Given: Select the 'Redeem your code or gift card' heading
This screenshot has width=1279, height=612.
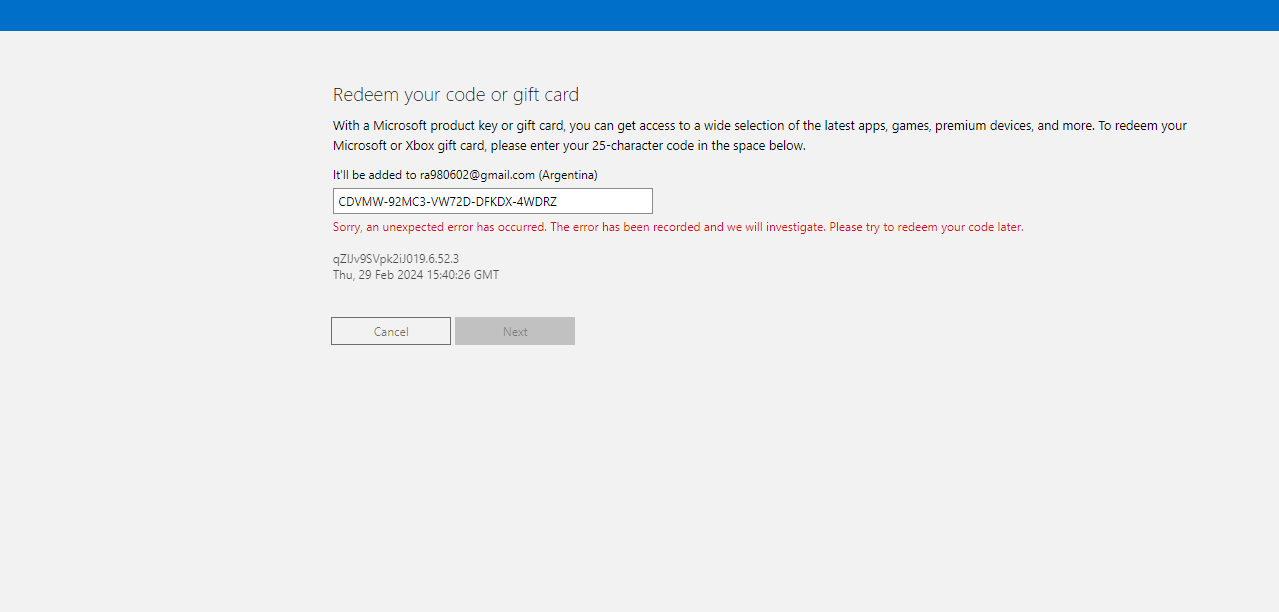Looking at the screenshot, I should point(456,95).
